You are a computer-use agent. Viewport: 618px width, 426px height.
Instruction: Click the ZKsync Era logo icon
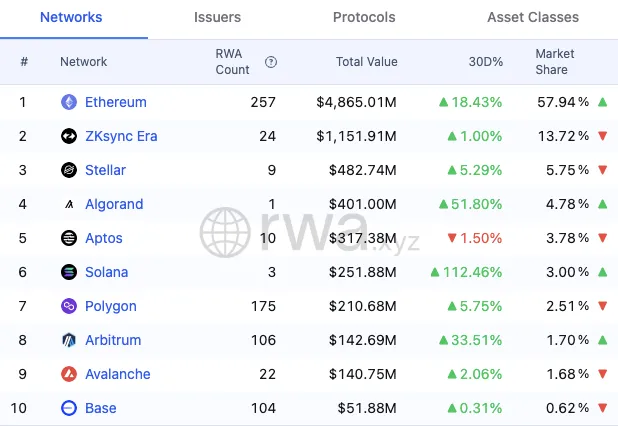[69, 136]
